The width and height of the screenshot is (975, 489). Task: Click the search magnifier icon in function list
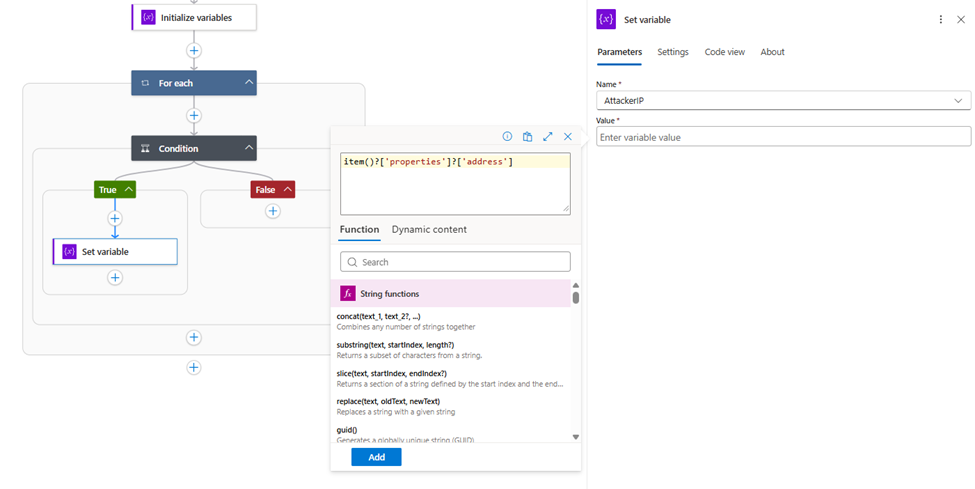coord(353,262)
